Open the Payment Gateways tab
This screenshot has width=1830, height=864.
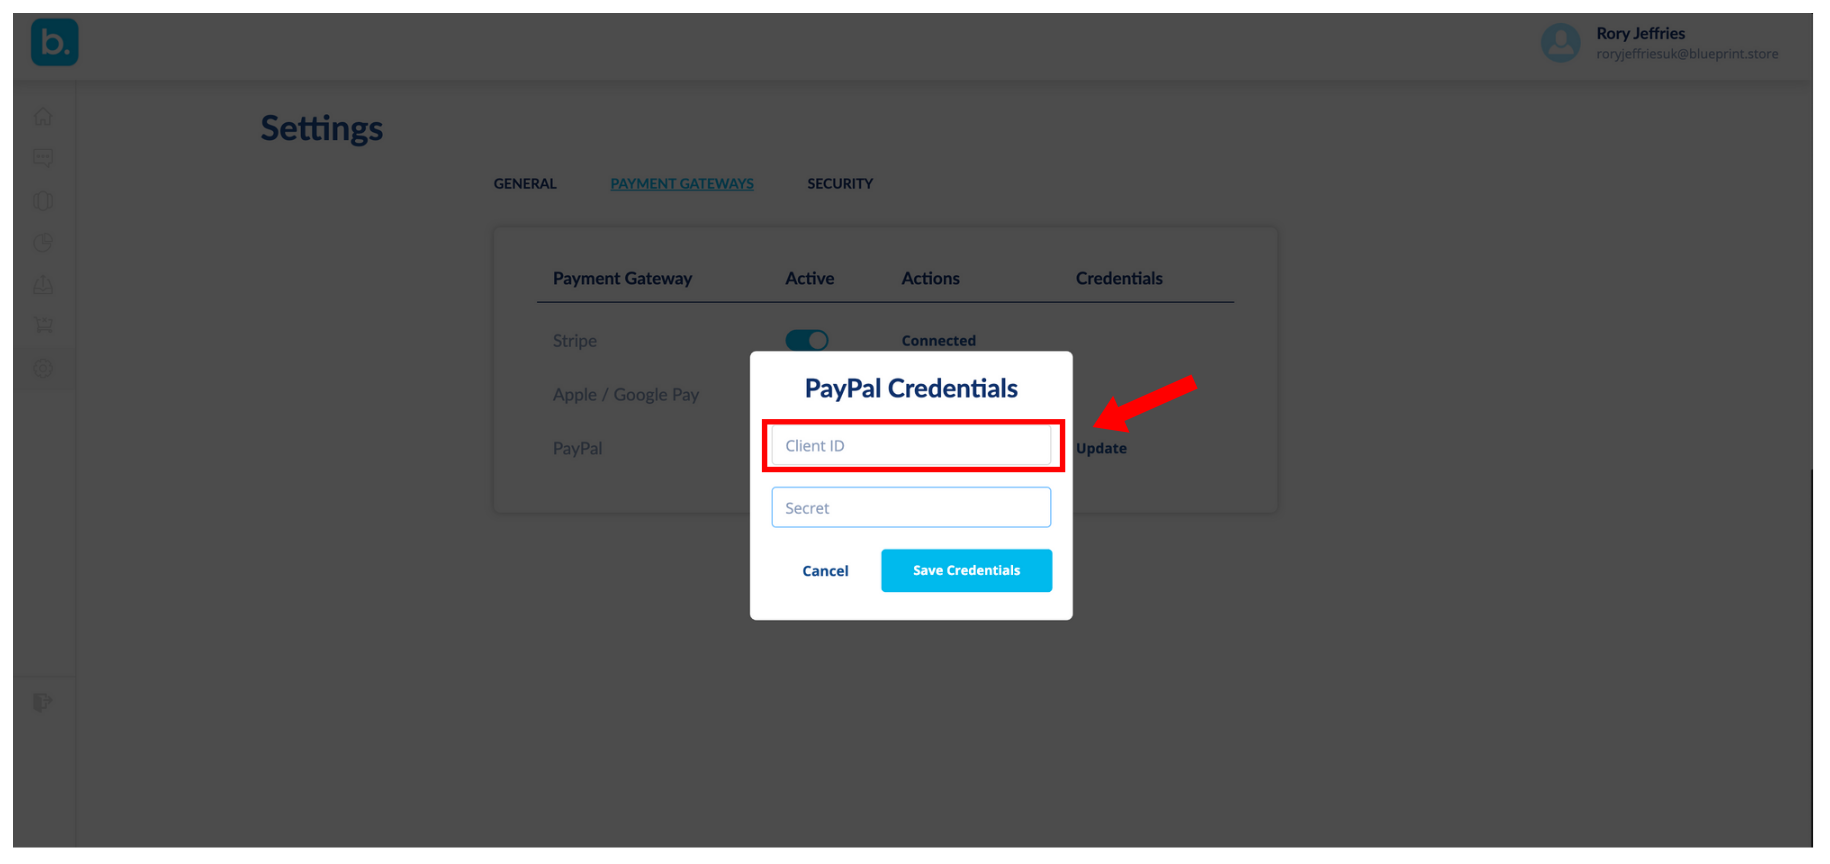(x=682, y=184)
